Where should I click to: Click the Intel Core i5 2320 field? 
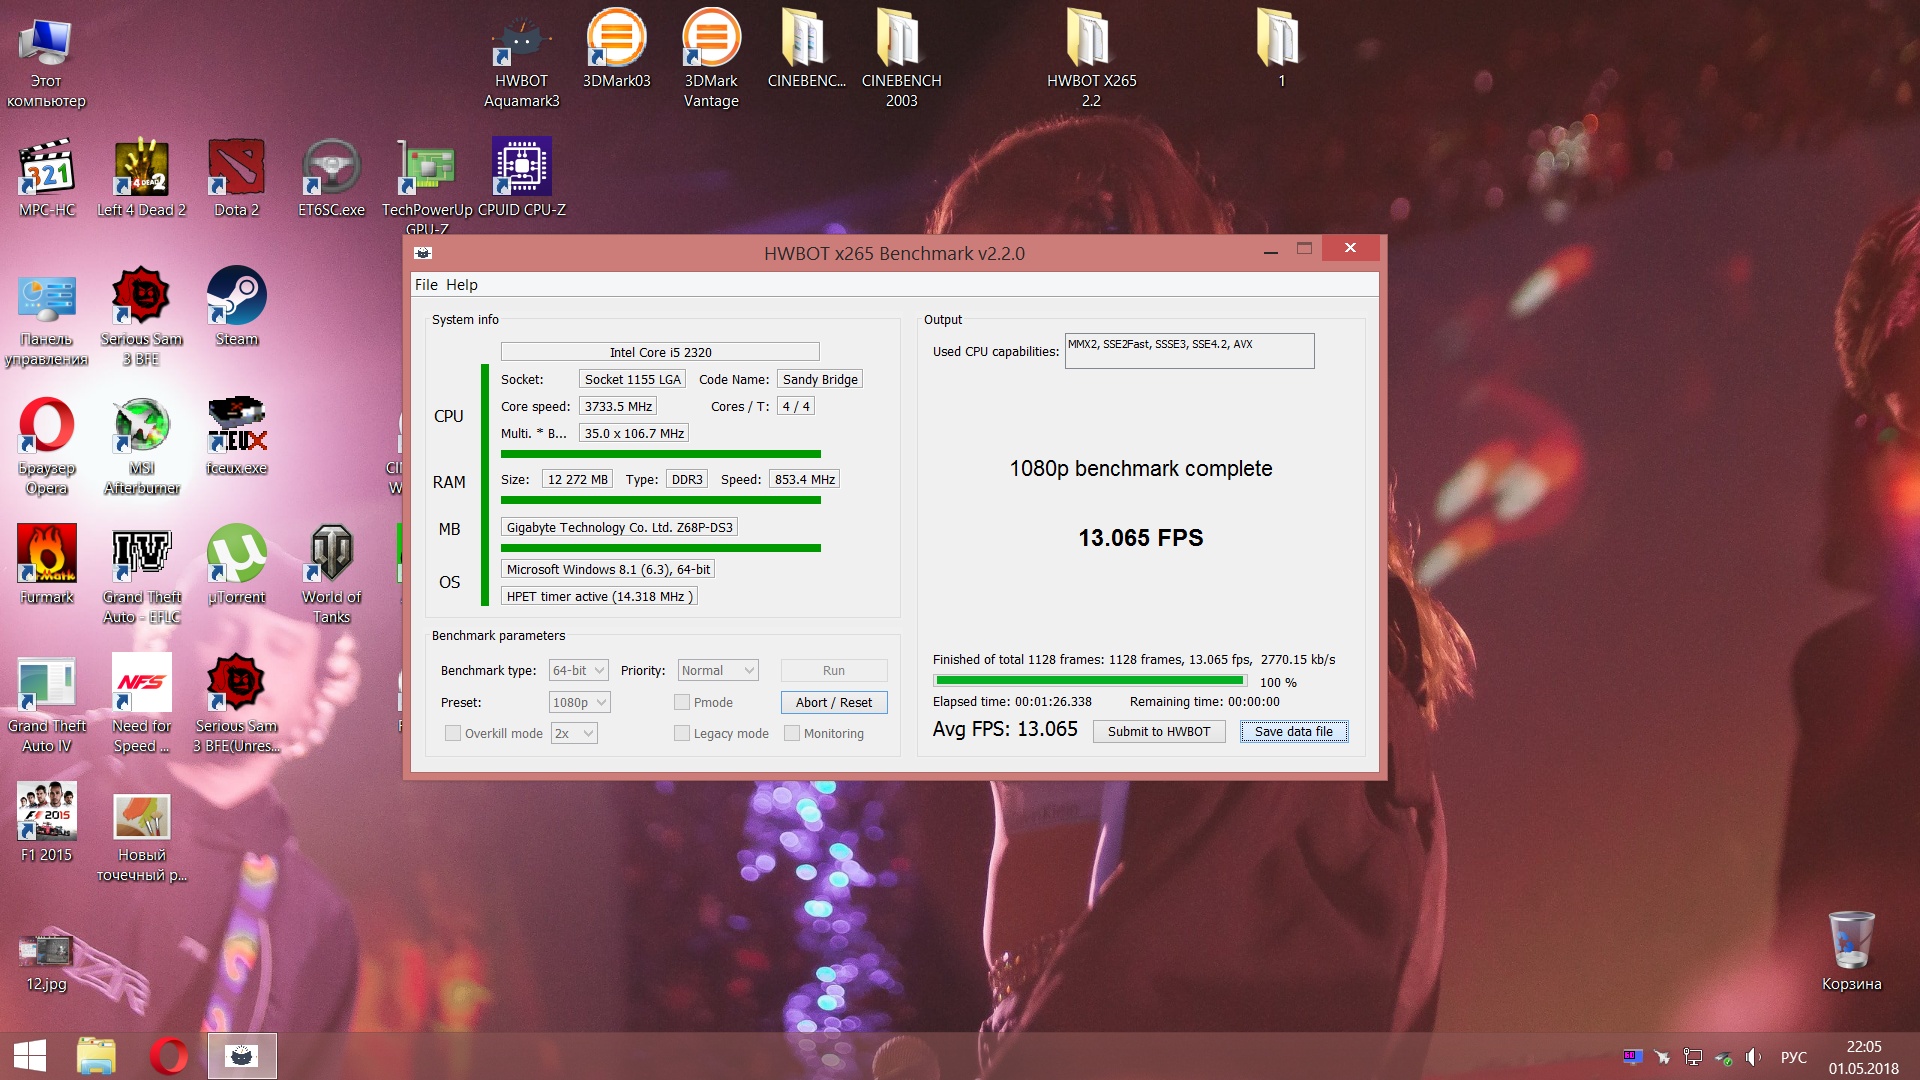[660, 352]
